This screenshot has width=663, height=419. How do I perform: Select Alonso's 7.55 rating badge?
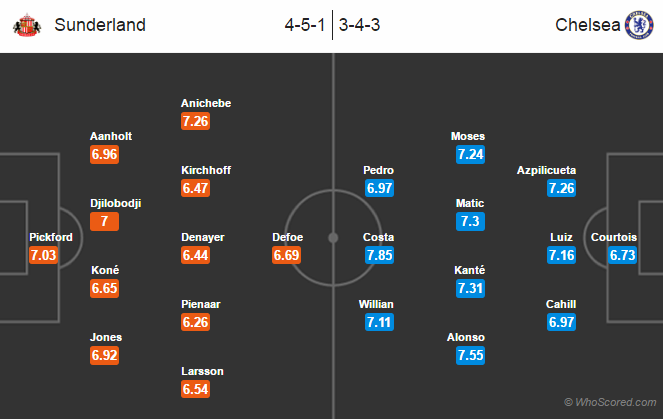coord(470,355)
